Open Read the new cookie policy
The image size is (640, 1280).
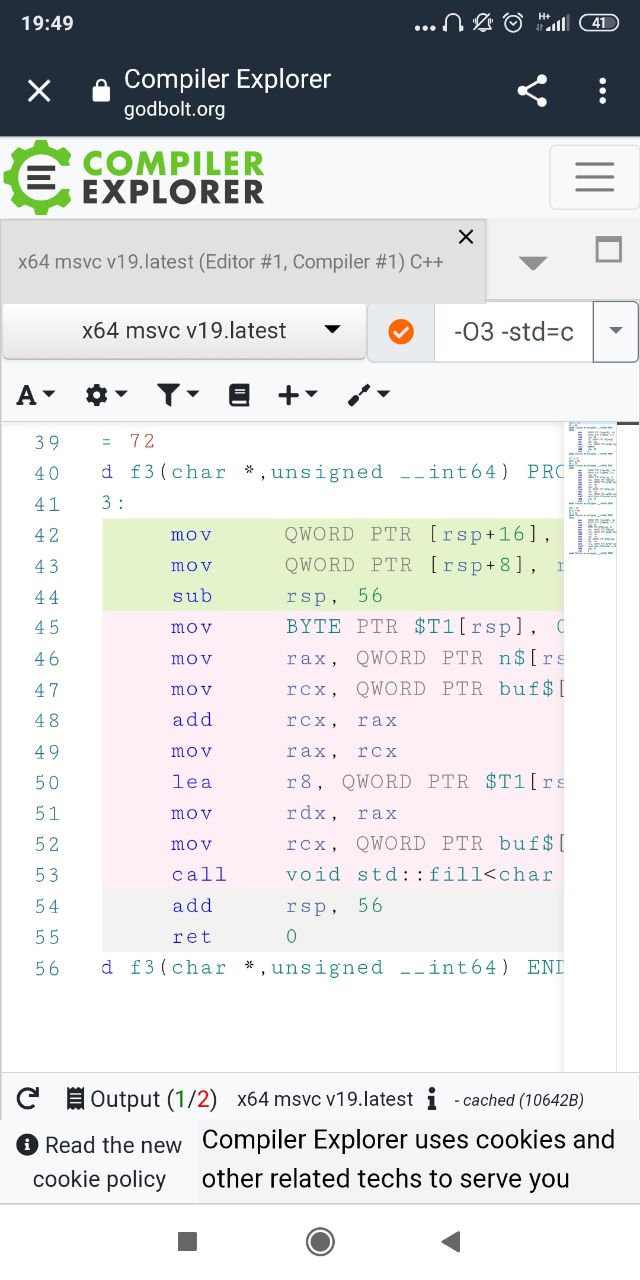pos(99,1162)
